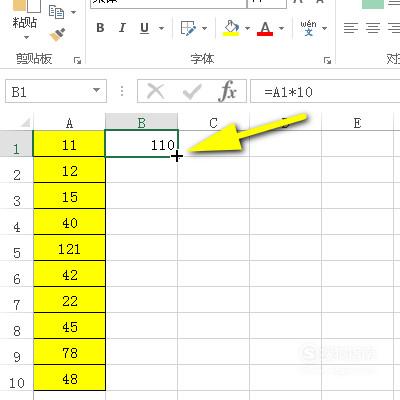The width and height of the screenshot is (400, 400).
Task: Click cell A1 containing 11
Action: 69,144
